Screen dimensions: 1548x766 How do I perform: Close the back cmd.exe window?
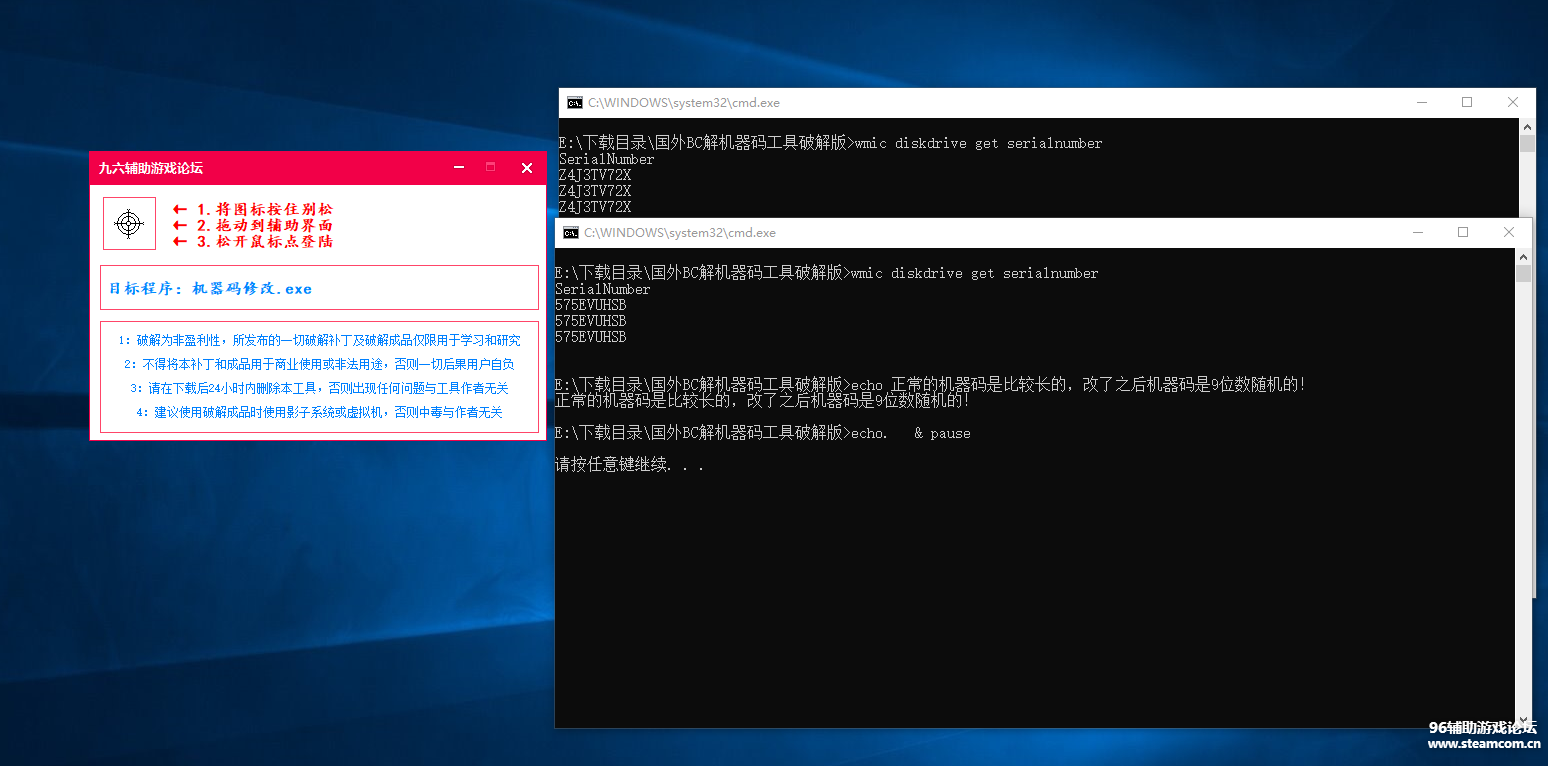[1513, 103]
